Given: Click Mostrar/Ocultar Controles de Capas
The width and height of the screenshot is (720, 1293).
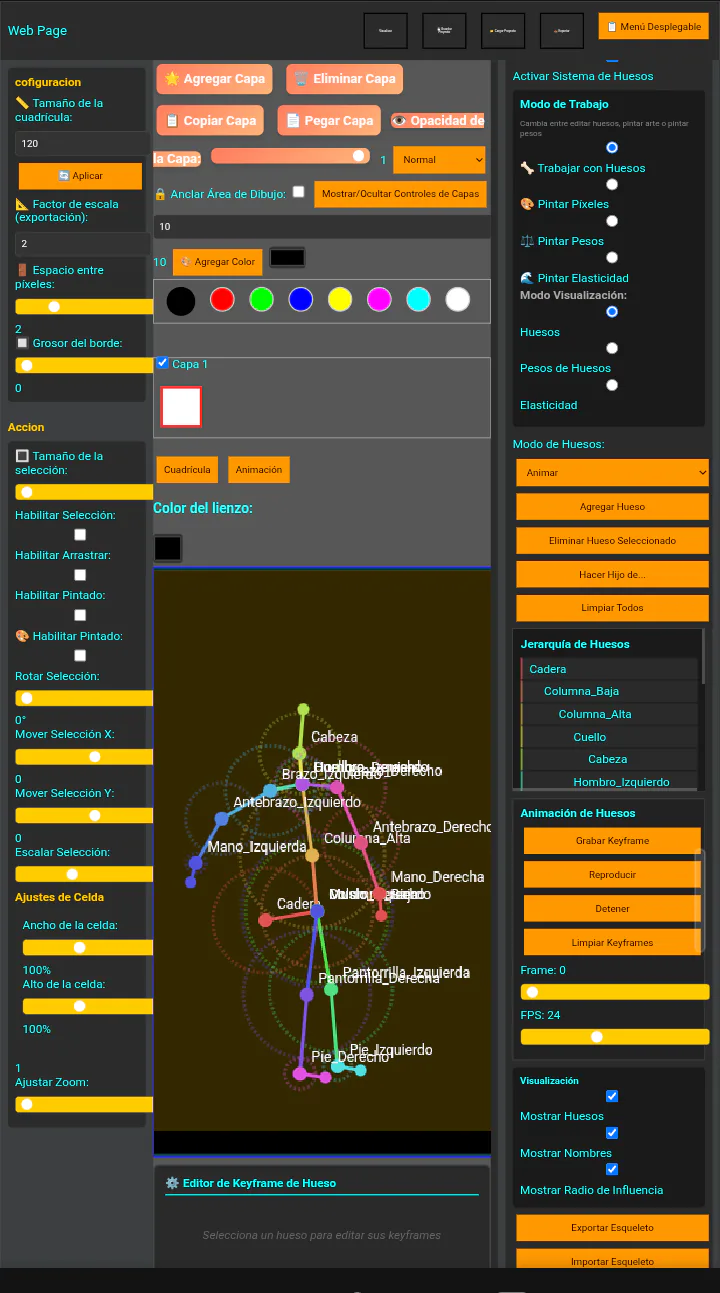Looking at the screenshot, I should (400, 194).
